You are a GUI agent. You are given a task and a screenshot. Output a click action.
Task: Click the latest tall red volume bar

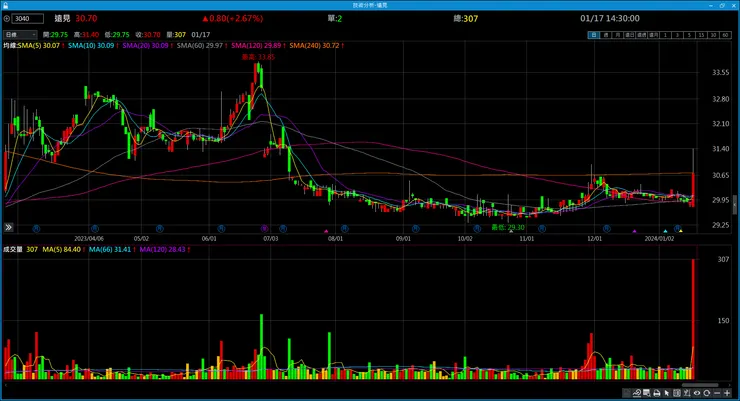tap(693, 319)
